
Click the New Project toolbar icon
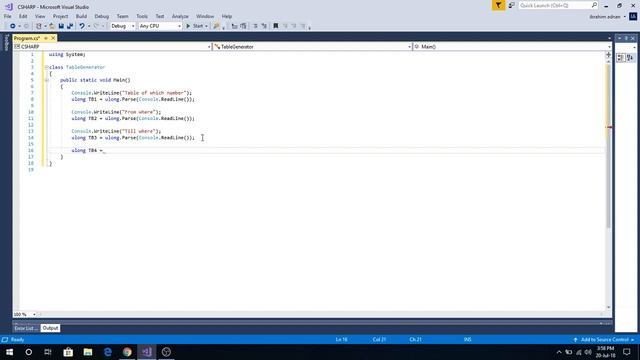[x=39, y=26]
